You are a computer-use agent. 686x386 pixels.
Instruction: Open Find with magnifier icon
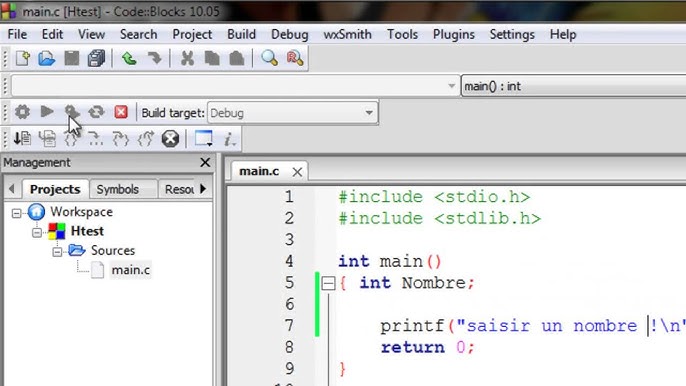[270, 58]
